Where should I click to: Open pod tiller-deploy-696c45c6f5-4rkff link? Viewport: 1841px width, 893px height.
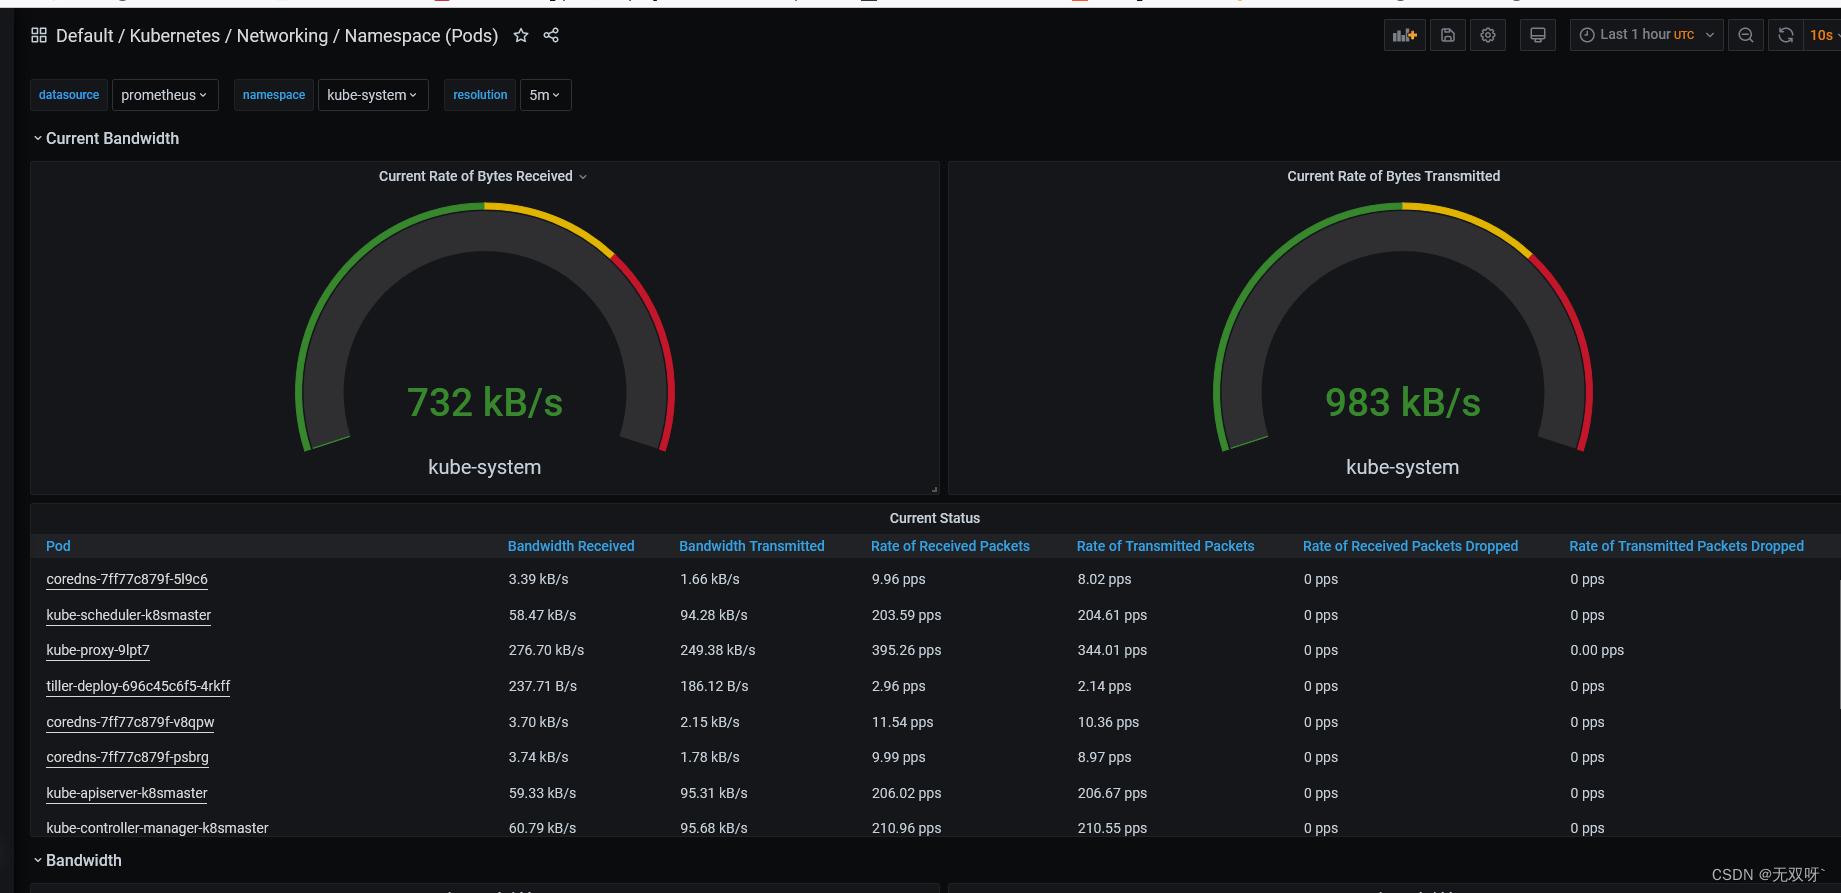138,686
